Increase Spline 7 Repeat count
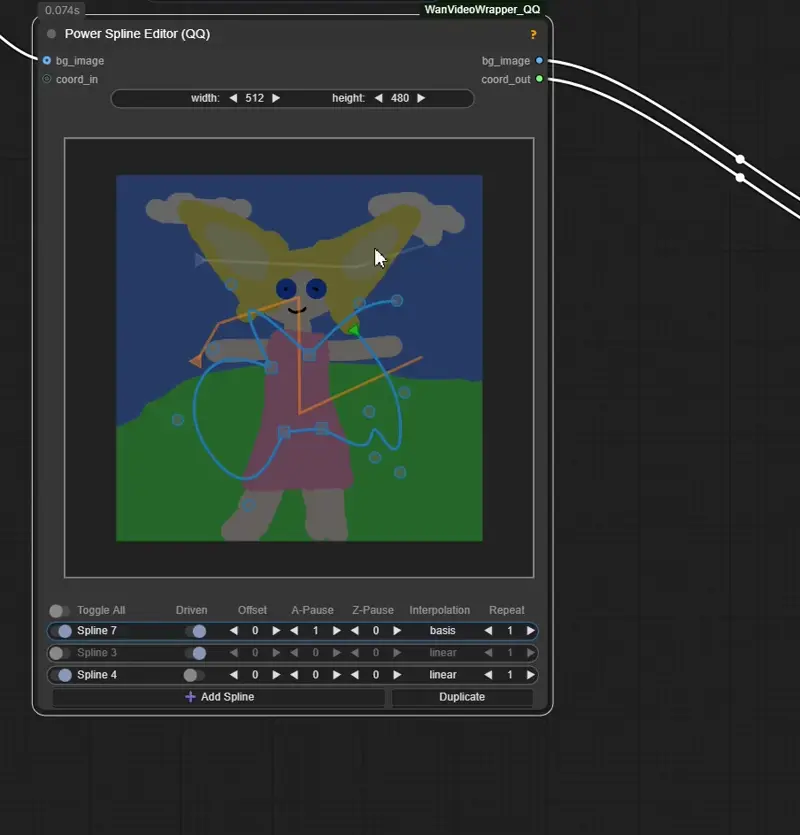The width and height of the screenshot is (800, 835). click(x=530, y=631)
